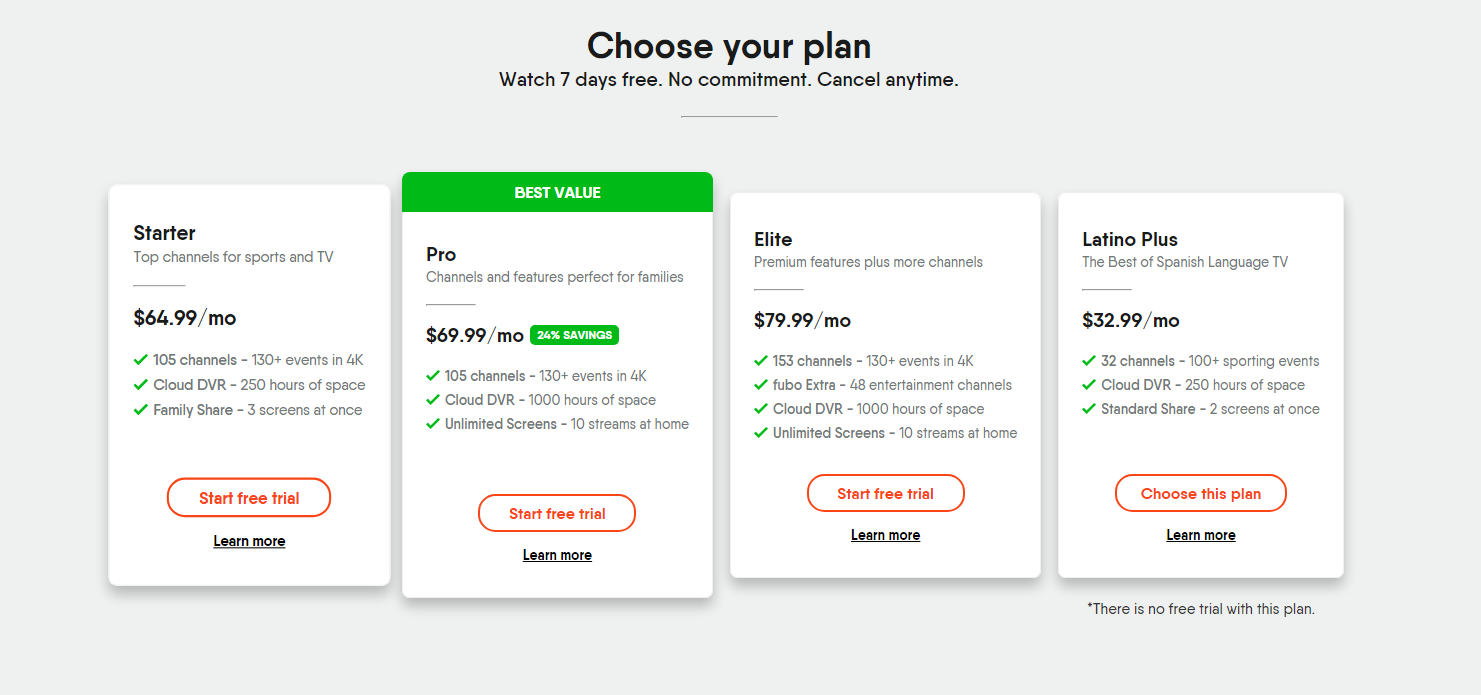Click checkmark next to 153 channels
This screenshot has height=695, width=1481.
point(761,361)
